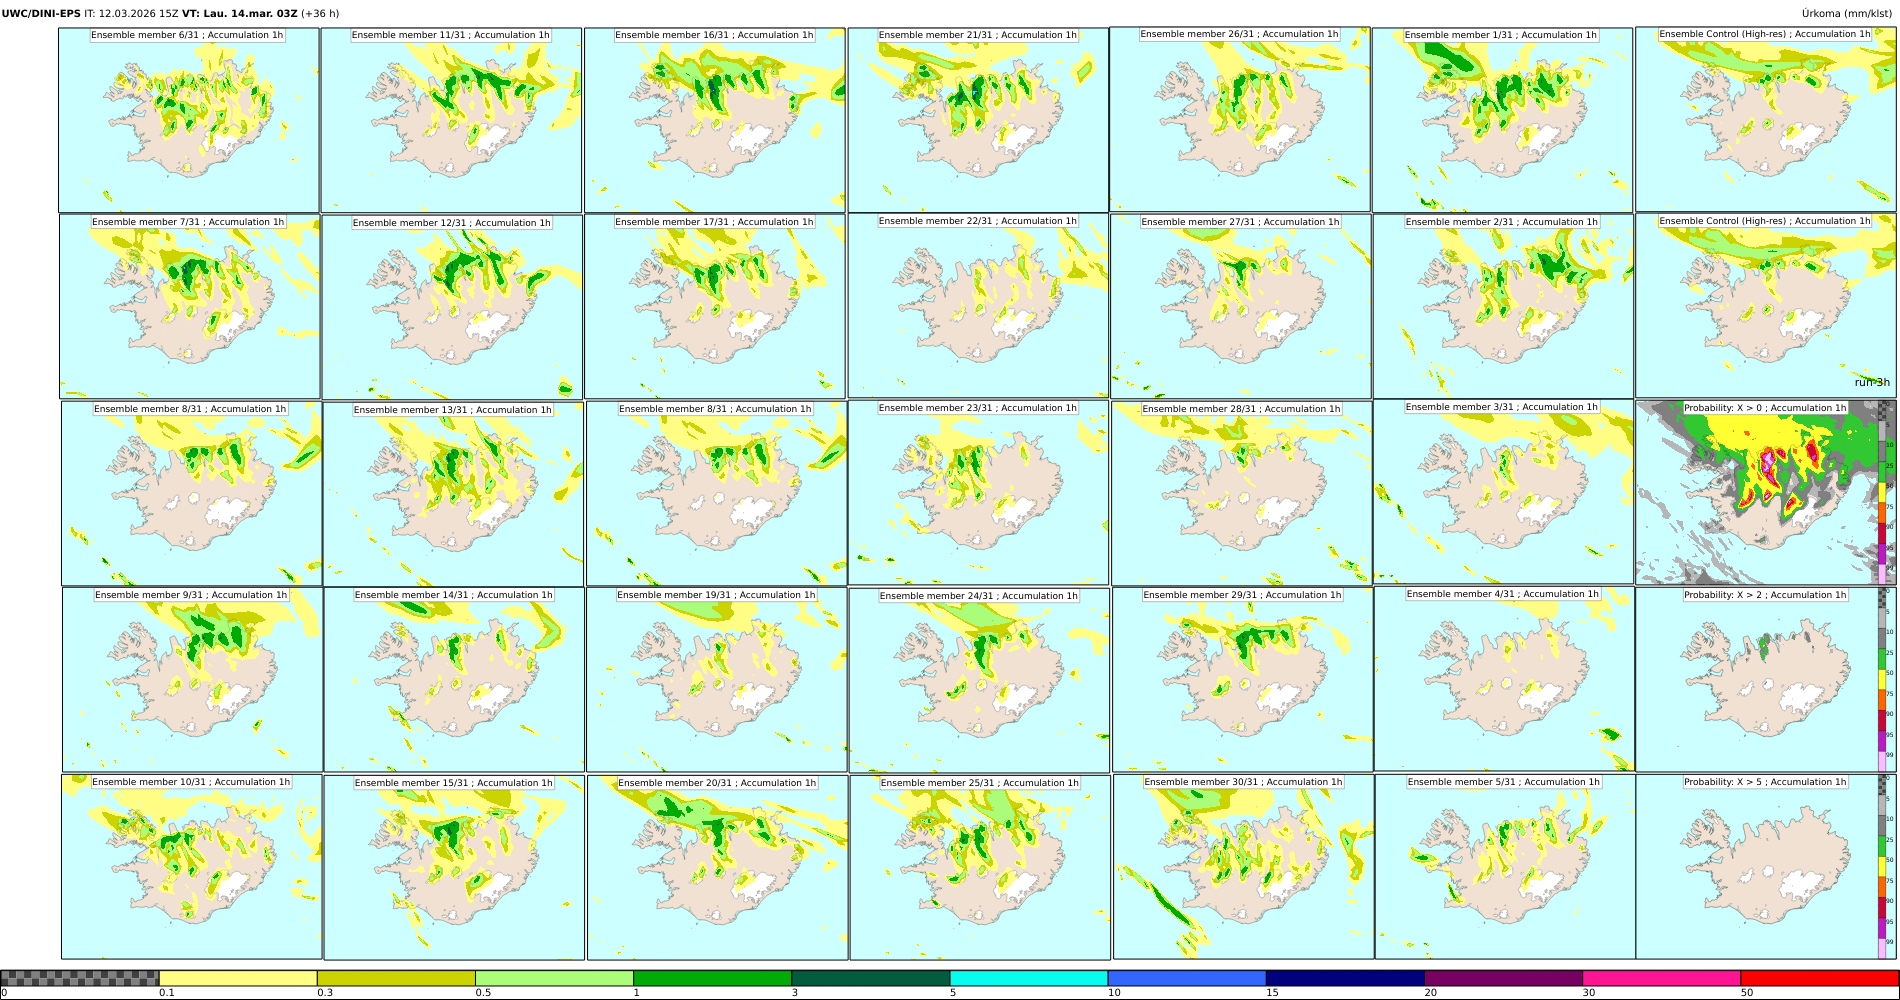Screen dimensions: 1900x1000
Task: Click the vertical probability color scale beside X > 5
Action: point(1883,867)
